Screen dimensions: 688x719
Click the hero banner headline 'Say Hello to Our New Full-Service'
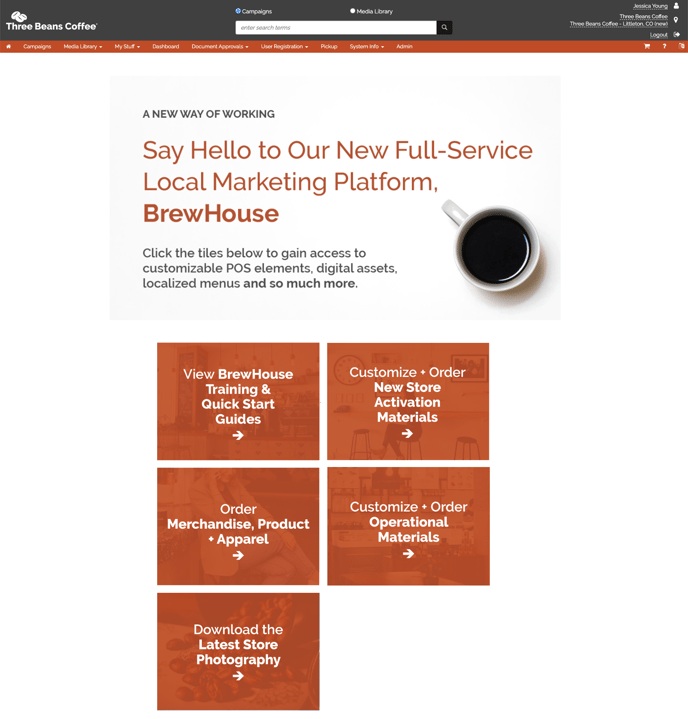pyautogui.click(x=338, y=150)
